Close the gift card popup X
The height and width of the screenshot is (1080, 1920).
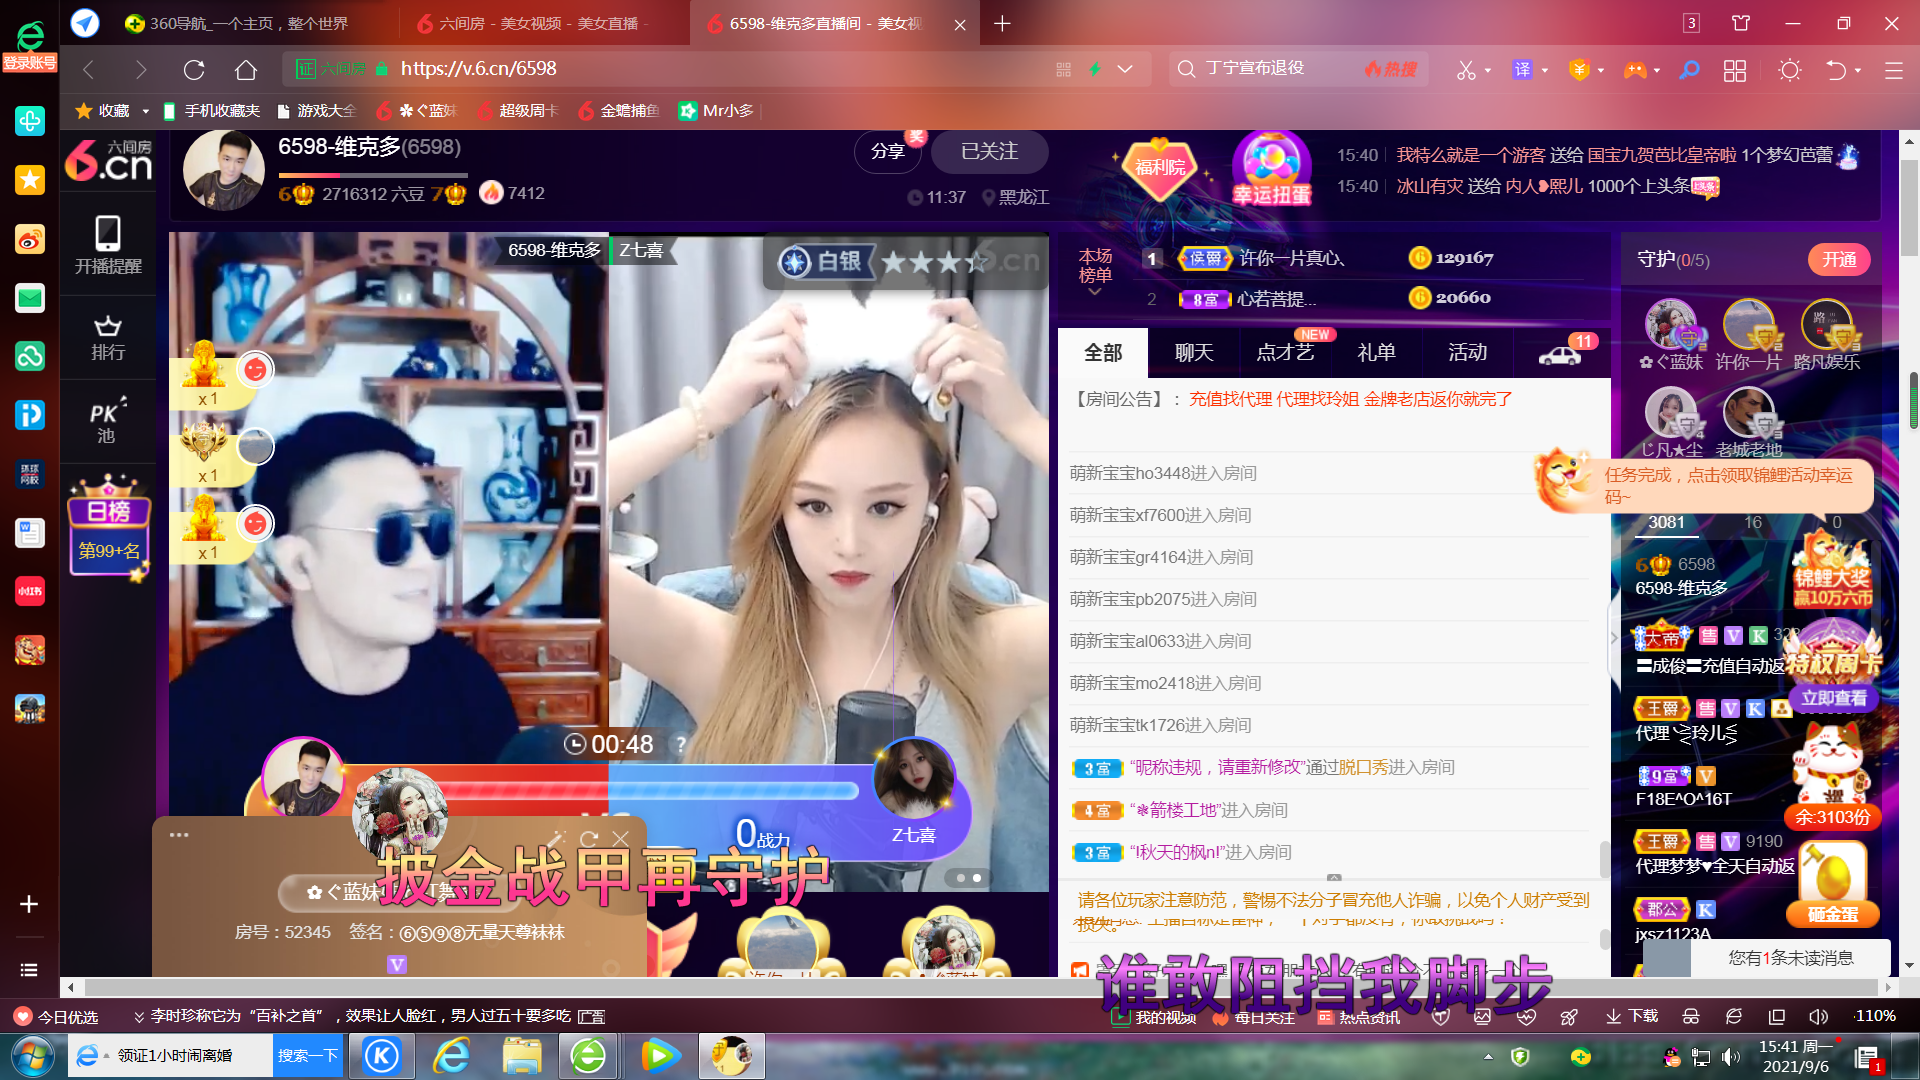coord(620,839)
